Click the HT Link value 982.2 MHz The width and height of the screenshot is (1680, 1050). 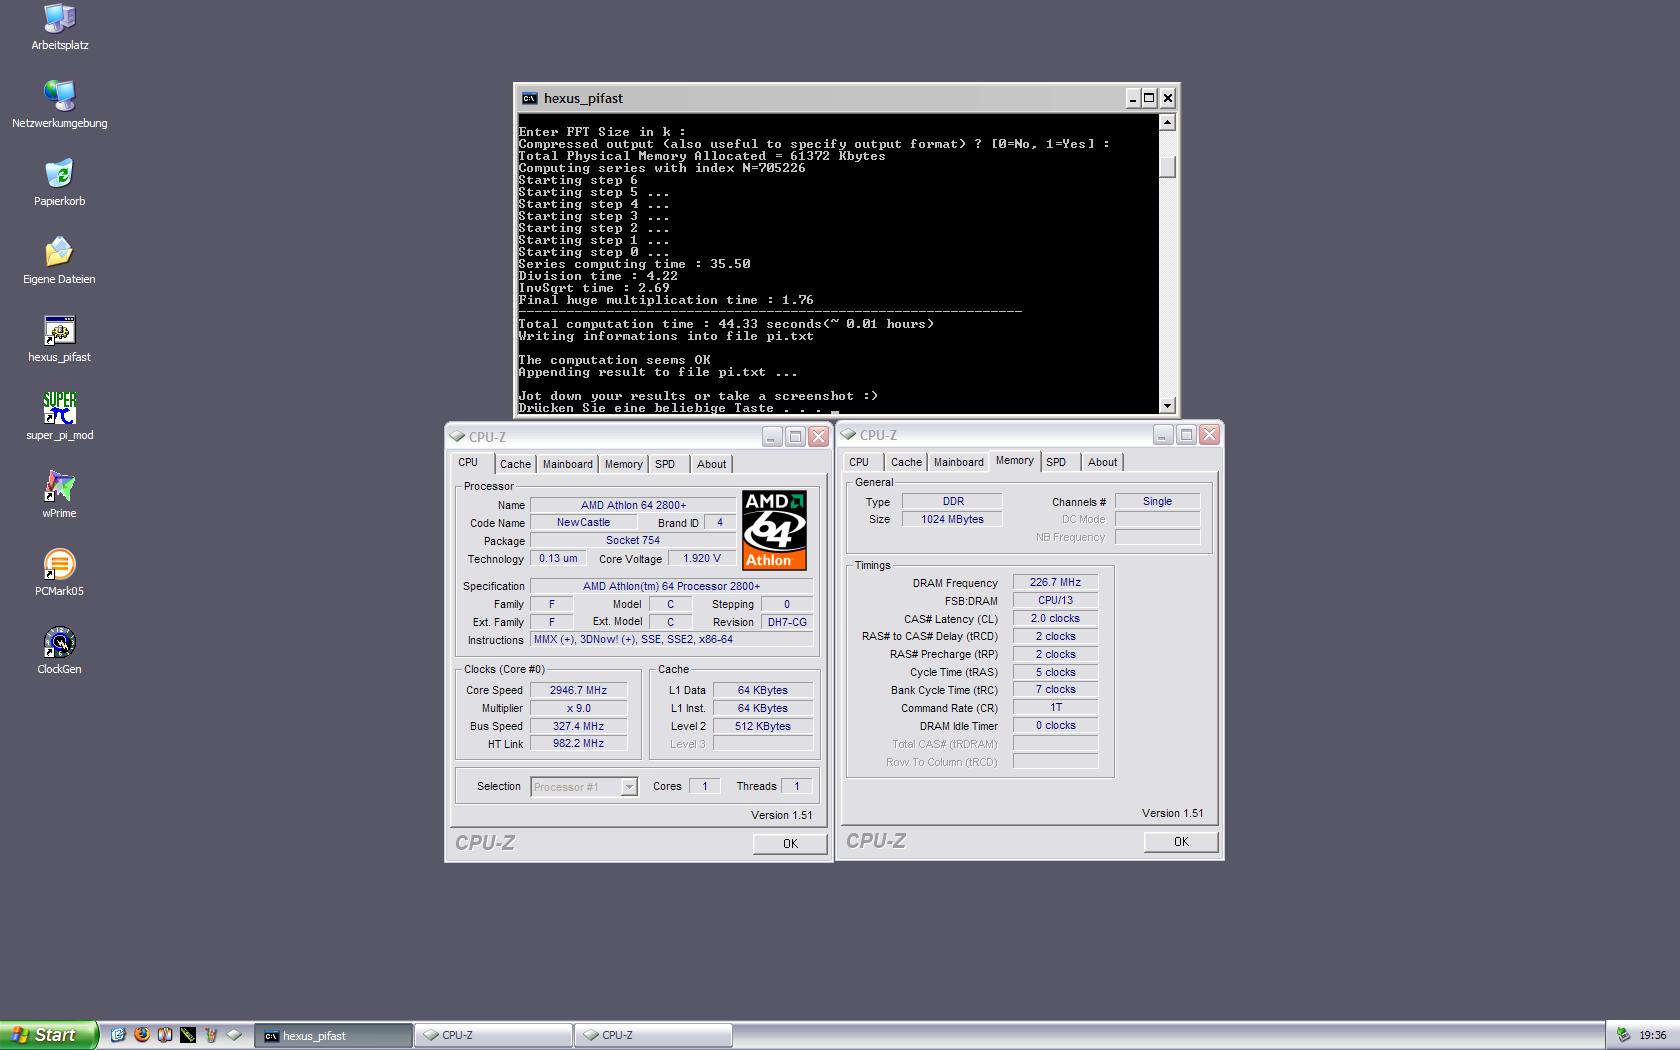tap(578, 744)
